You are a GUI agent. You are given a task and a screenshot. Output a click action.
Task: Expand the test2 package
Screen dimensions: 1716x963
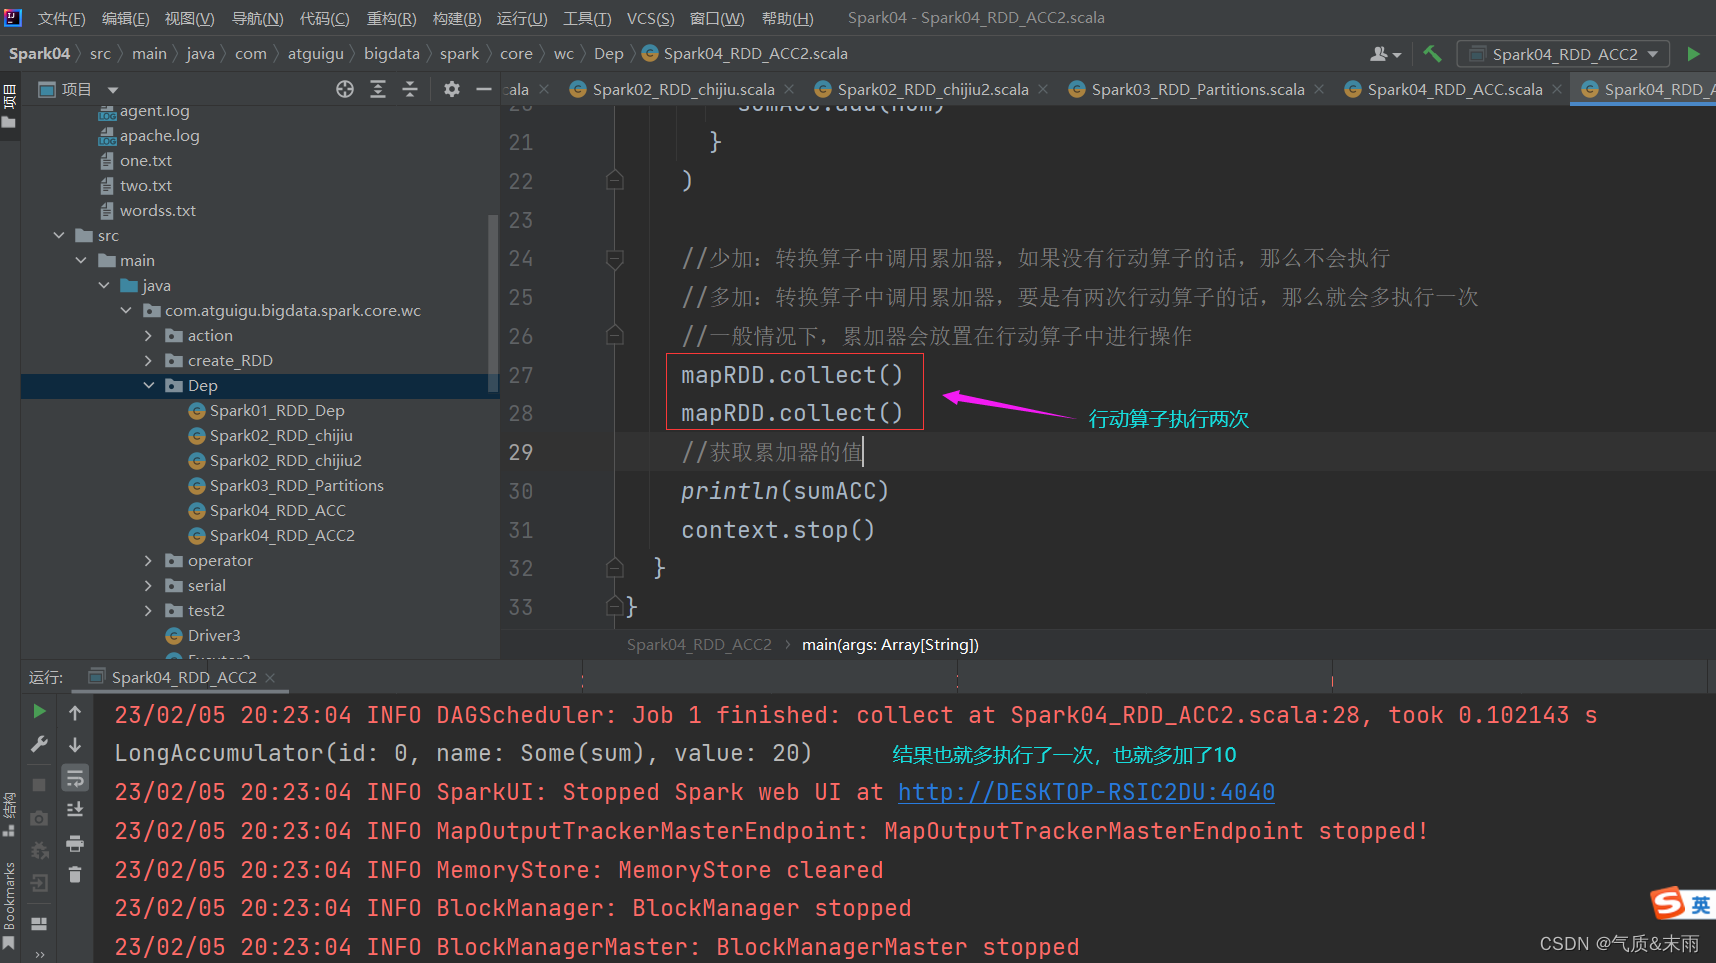[x=148, y=610]
